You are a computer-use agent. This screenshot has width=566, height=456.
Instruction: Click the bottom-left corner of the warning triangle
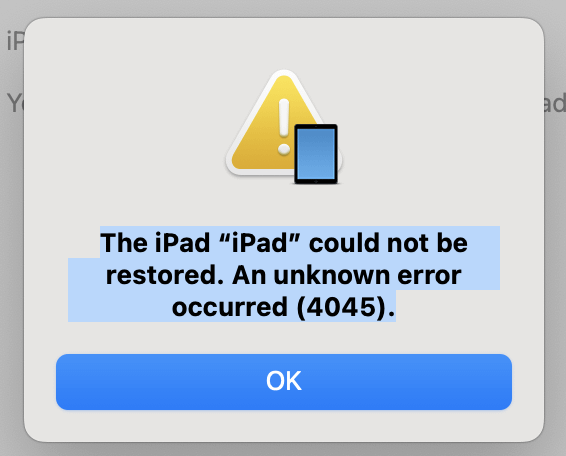(235, 167)
